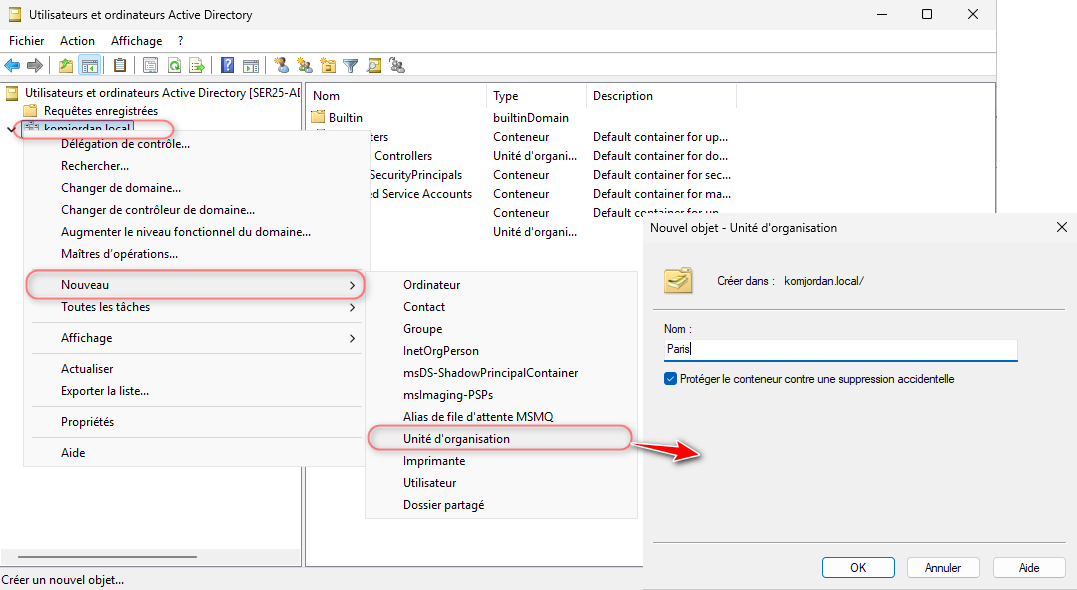Expand the Toutes les tâches submenu arrow
The width and height of the screenshot is (1077, 590).
tap(352, 307)
